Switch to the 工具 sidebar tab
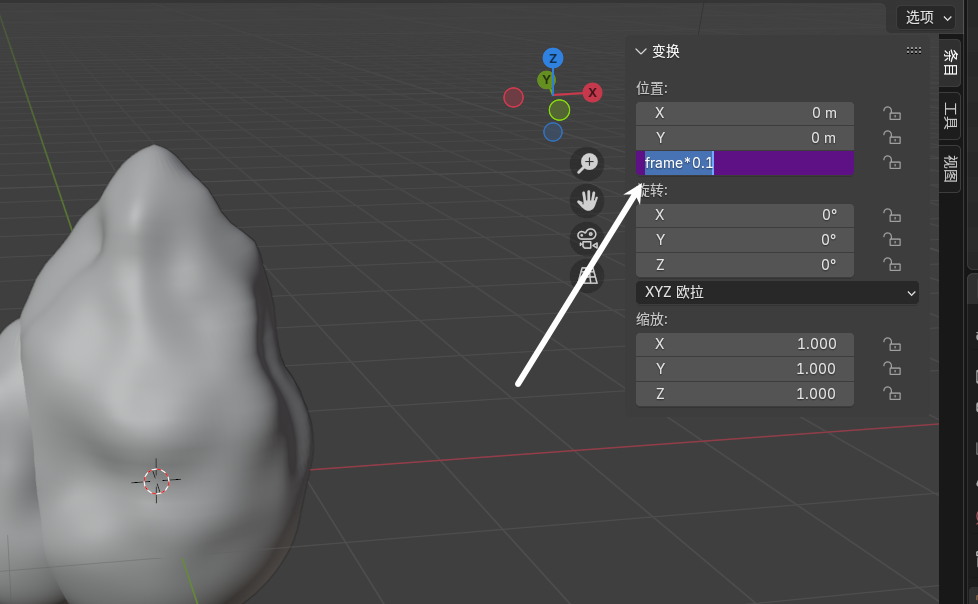This screenshot has height=604, width=978. [950, 116]
